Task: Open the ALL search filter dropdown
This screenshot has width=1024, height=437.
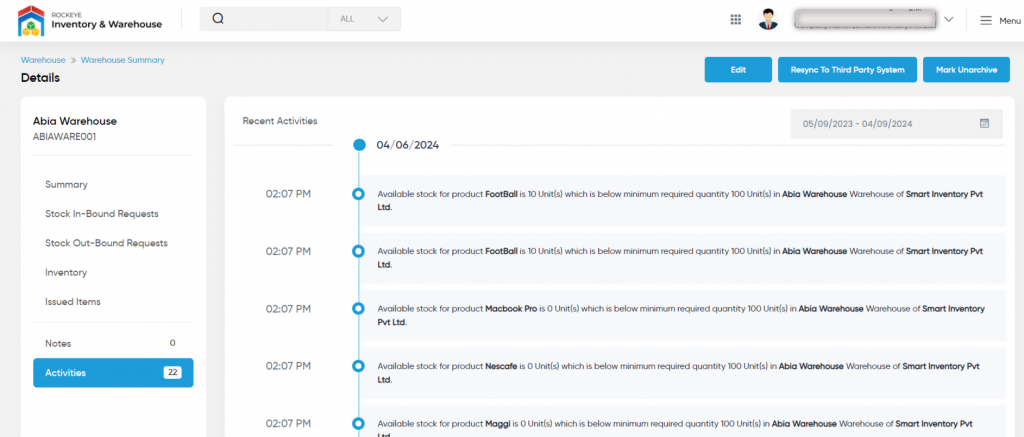Action: pyautogui.click(x=364, y=19)
